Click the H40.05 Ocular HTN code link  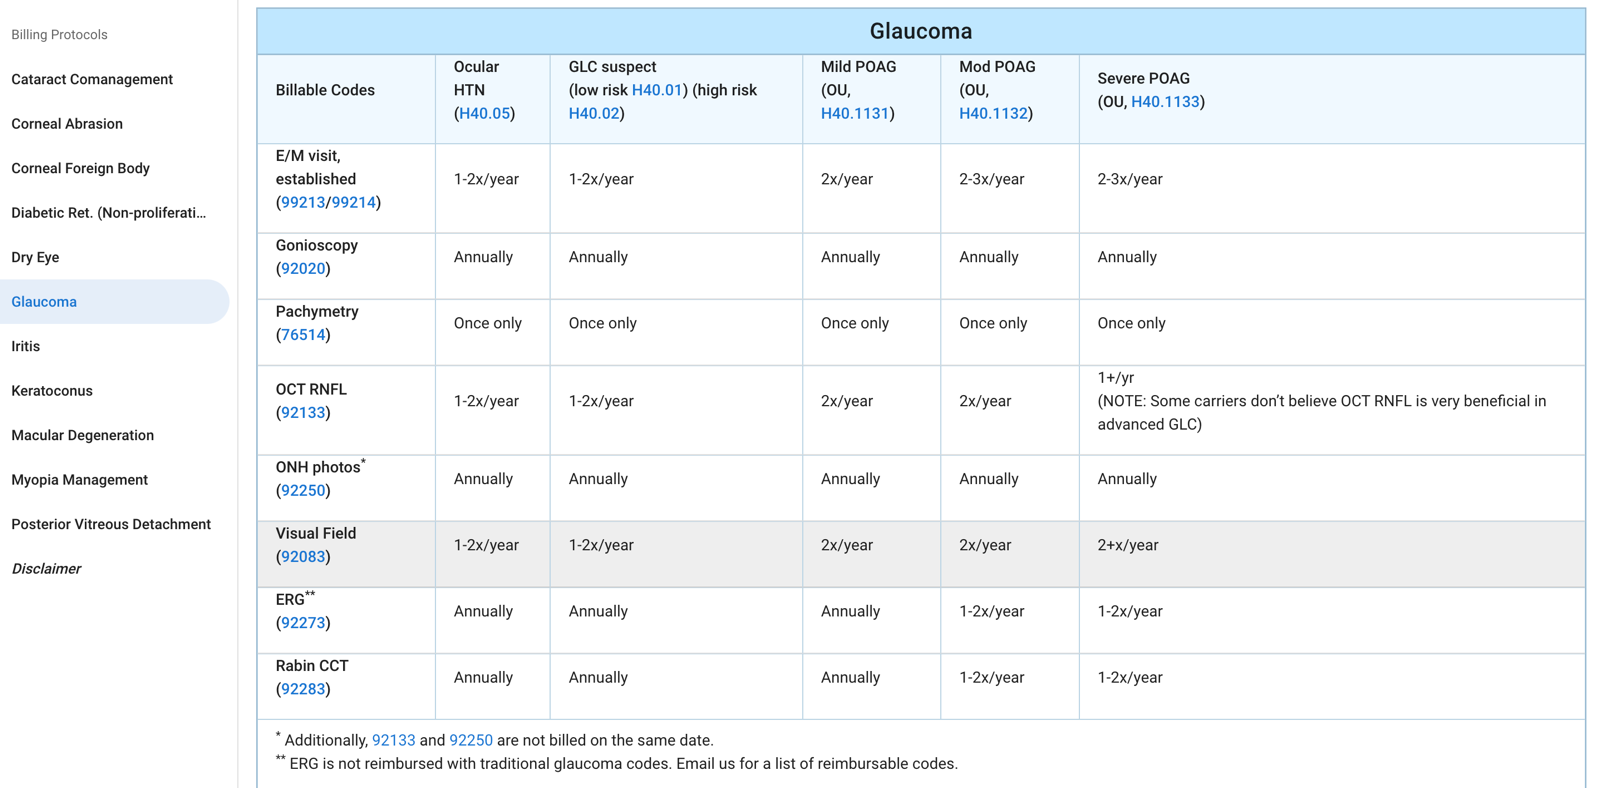tap(484, 113)
